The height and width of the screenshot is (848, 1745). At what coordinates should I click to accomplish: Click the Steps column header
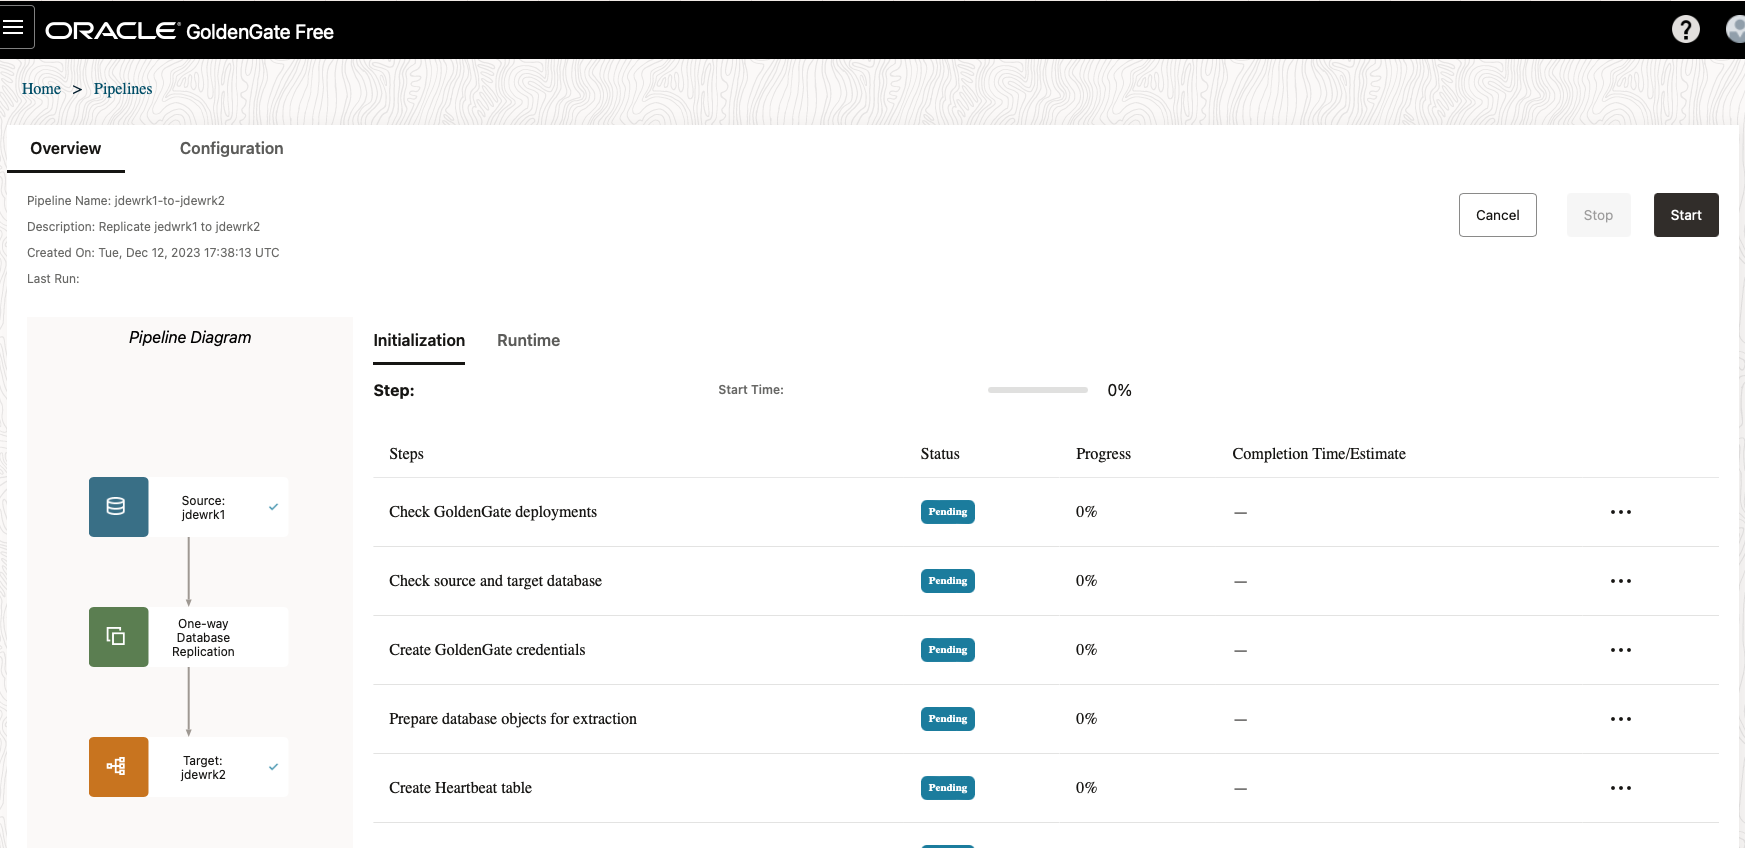[x=406, y=454]
